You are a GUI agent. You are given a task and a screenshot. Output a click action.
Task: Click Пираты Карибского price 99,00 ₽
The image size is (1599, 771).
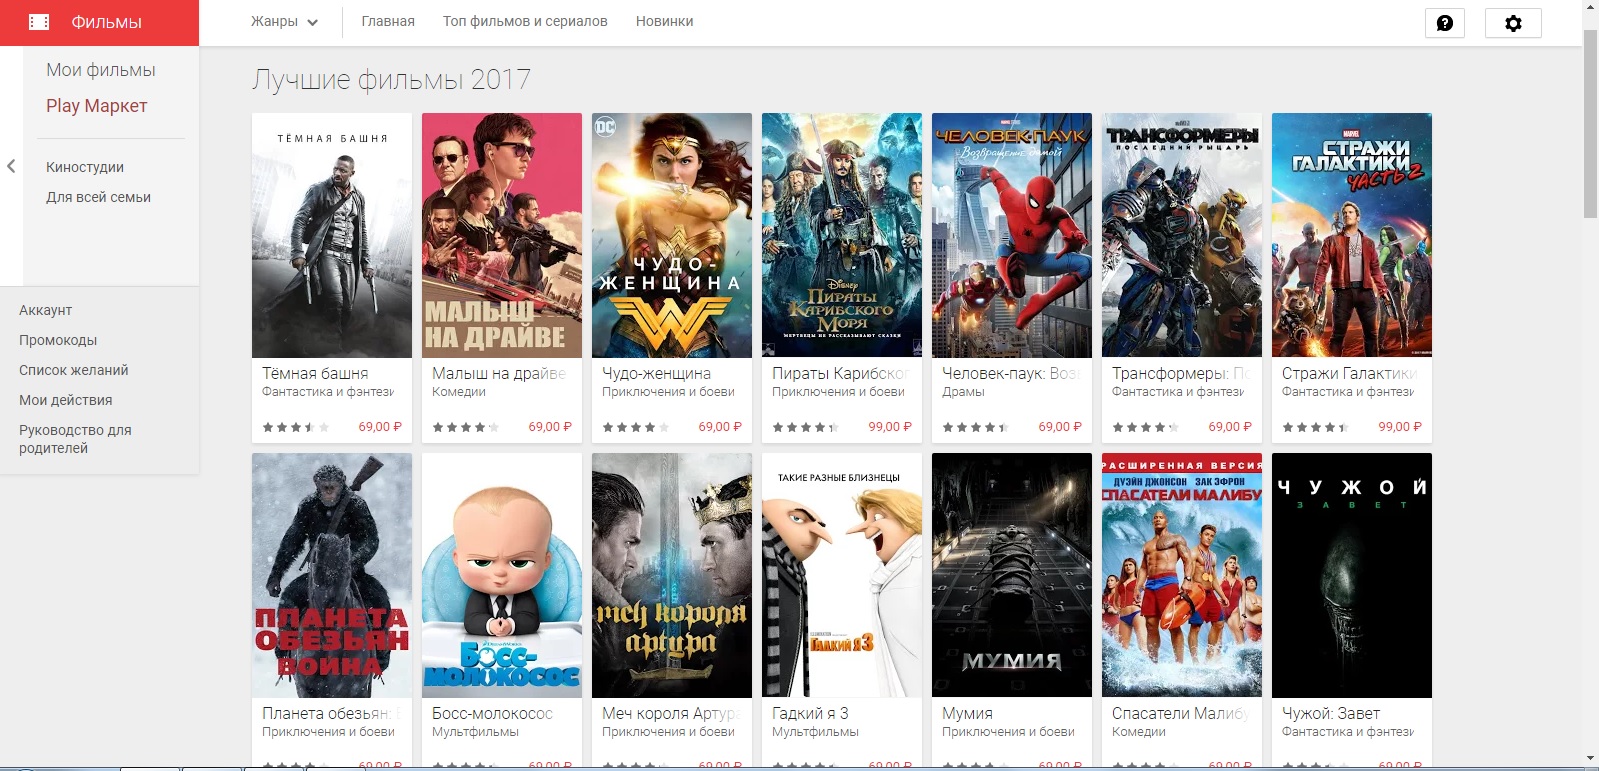click(890, 427)
